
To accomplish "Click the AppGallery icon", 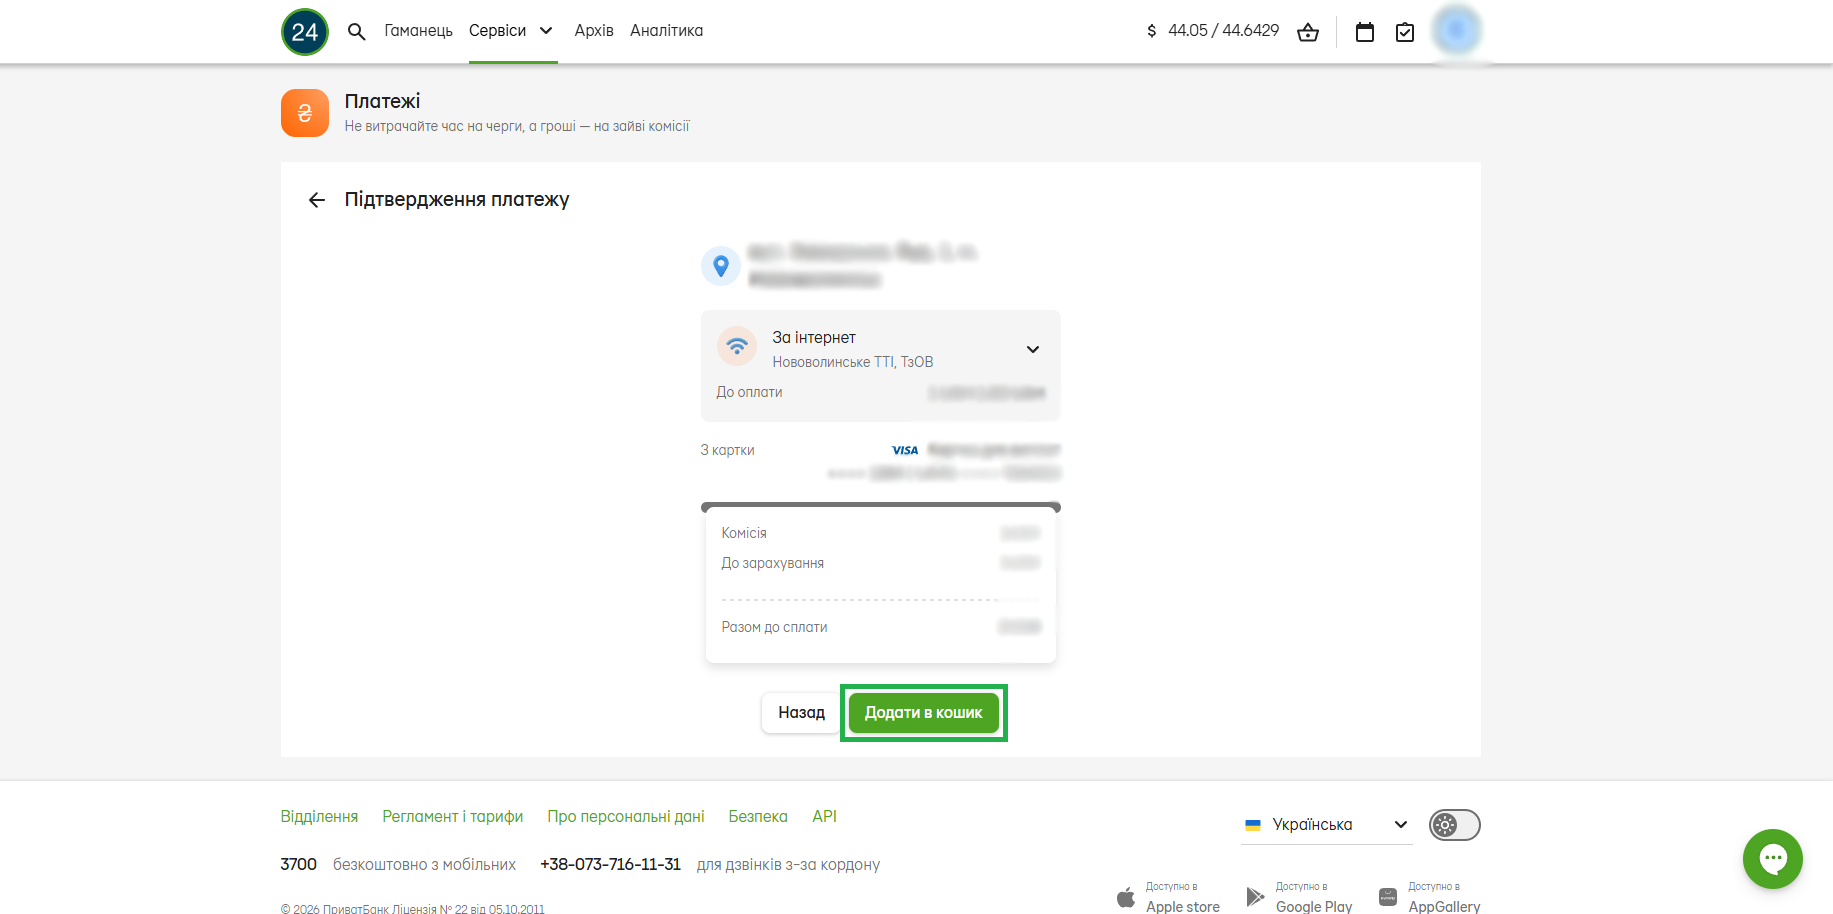I will [x=1388, y=897].
